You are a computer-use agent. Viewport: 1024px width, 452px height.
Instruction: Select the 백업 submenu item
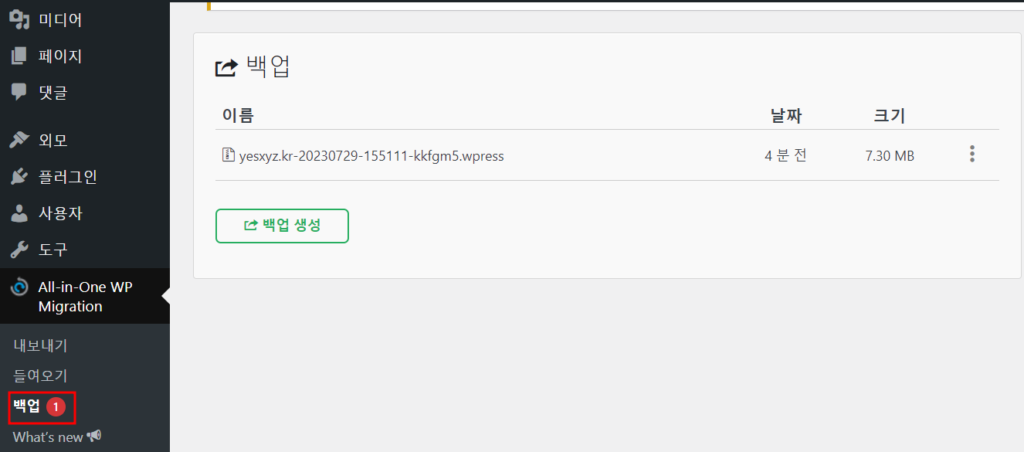(27, 406)
